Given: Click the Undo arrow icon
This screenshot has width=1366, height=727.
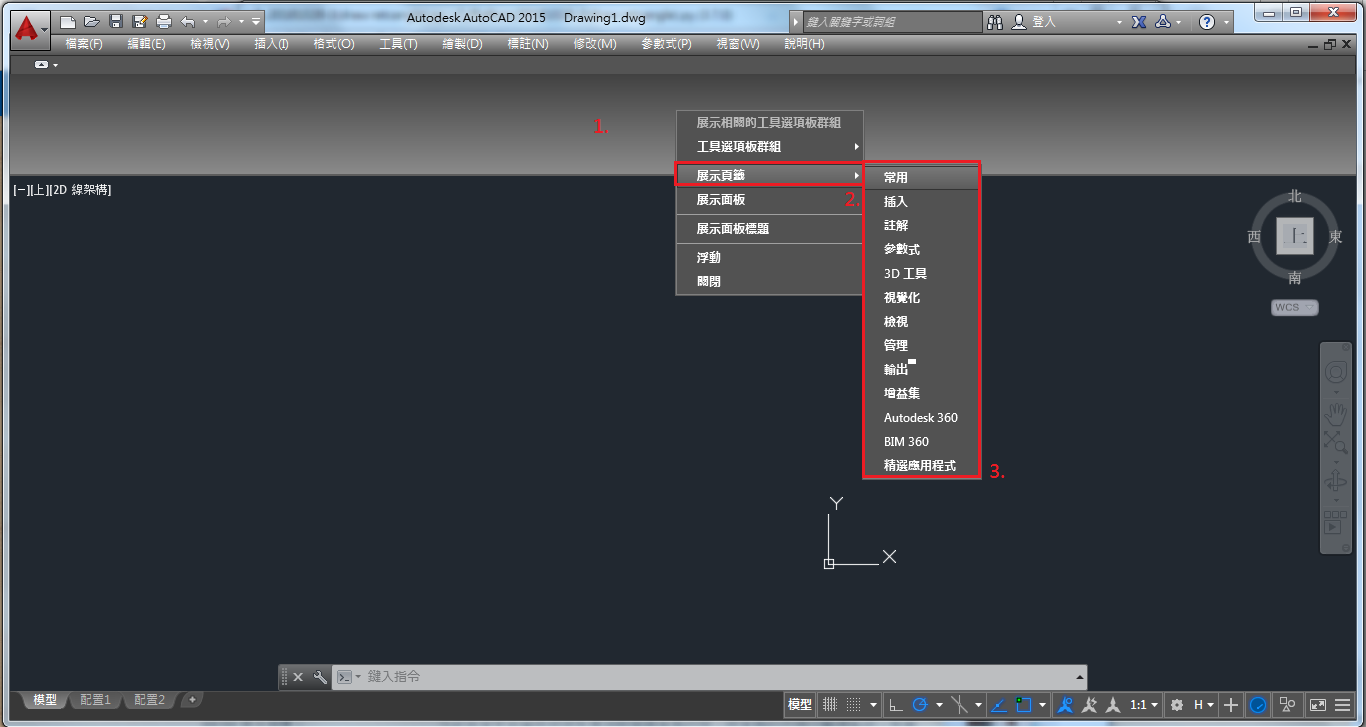Looking at the screenshot, I should tap(188, 20).
